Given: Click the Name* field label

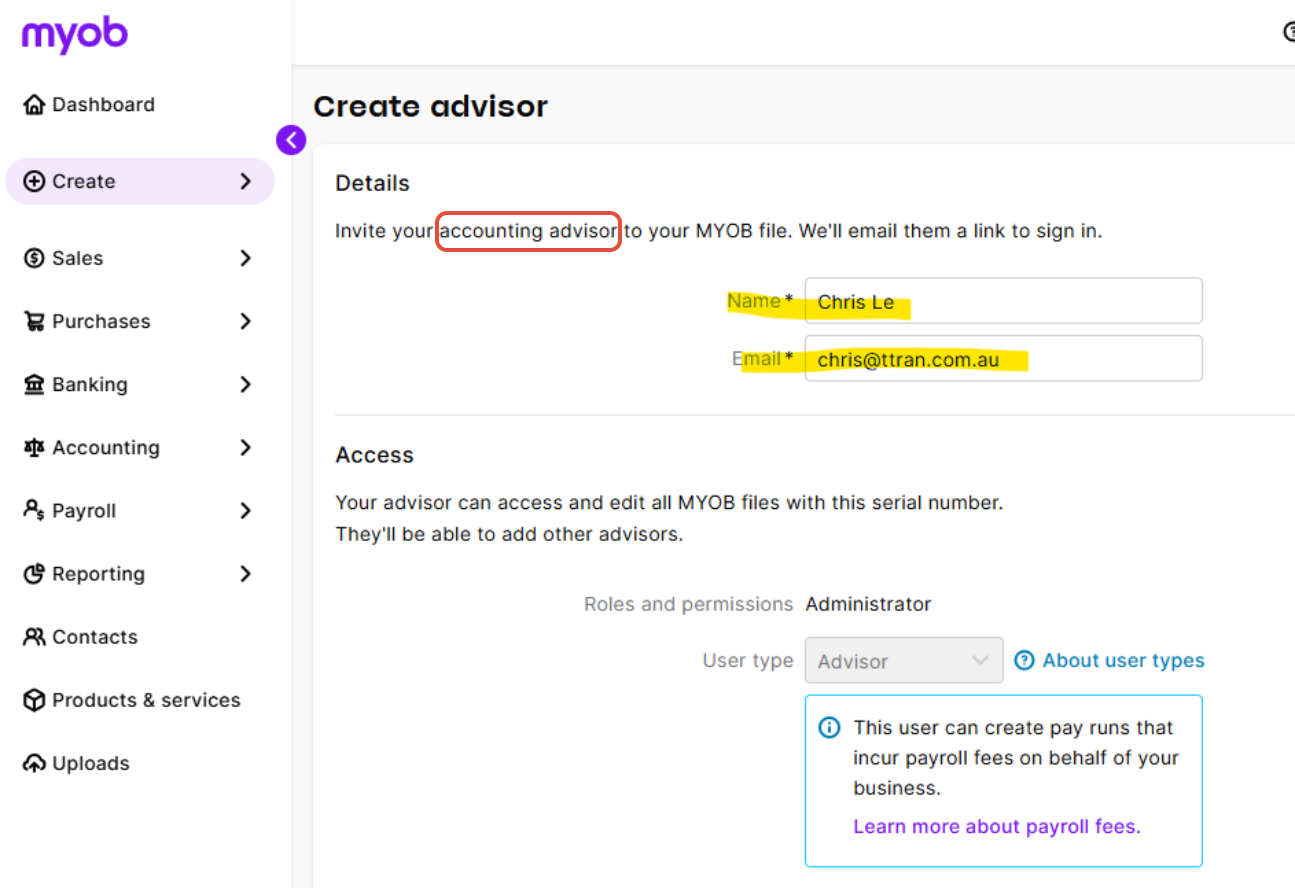Looking at the screenshot, I should point(760,301).
